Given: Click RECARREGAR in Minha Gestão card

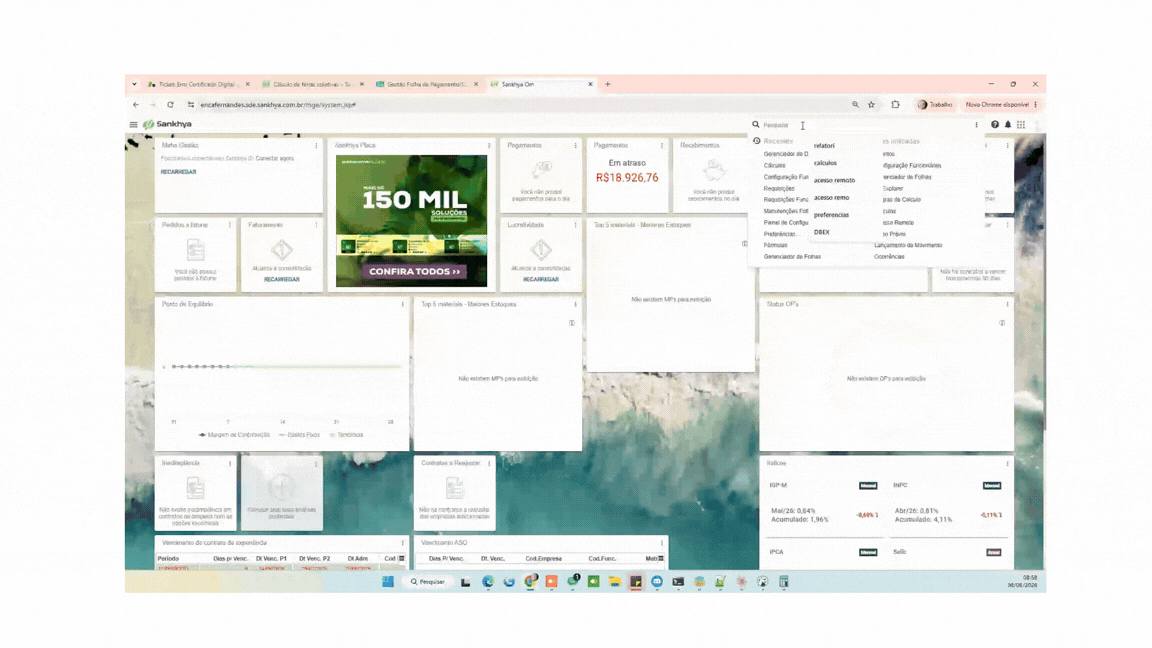Looking at the screenshot, I should click(179, 172).
